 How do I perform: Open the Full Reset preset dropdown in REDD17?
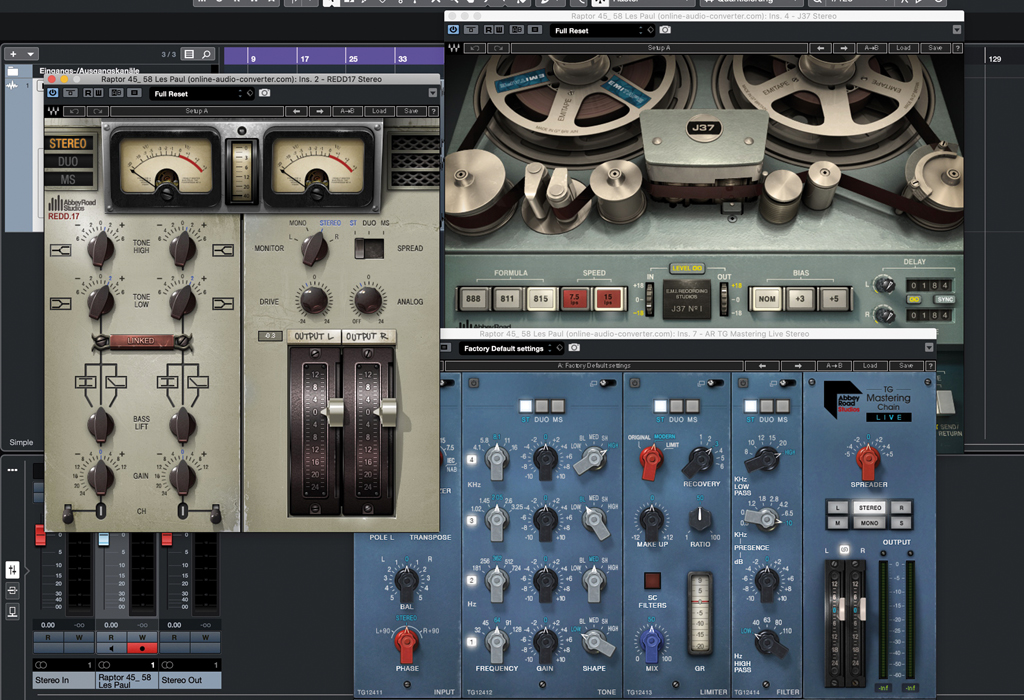tap(196, 93)
